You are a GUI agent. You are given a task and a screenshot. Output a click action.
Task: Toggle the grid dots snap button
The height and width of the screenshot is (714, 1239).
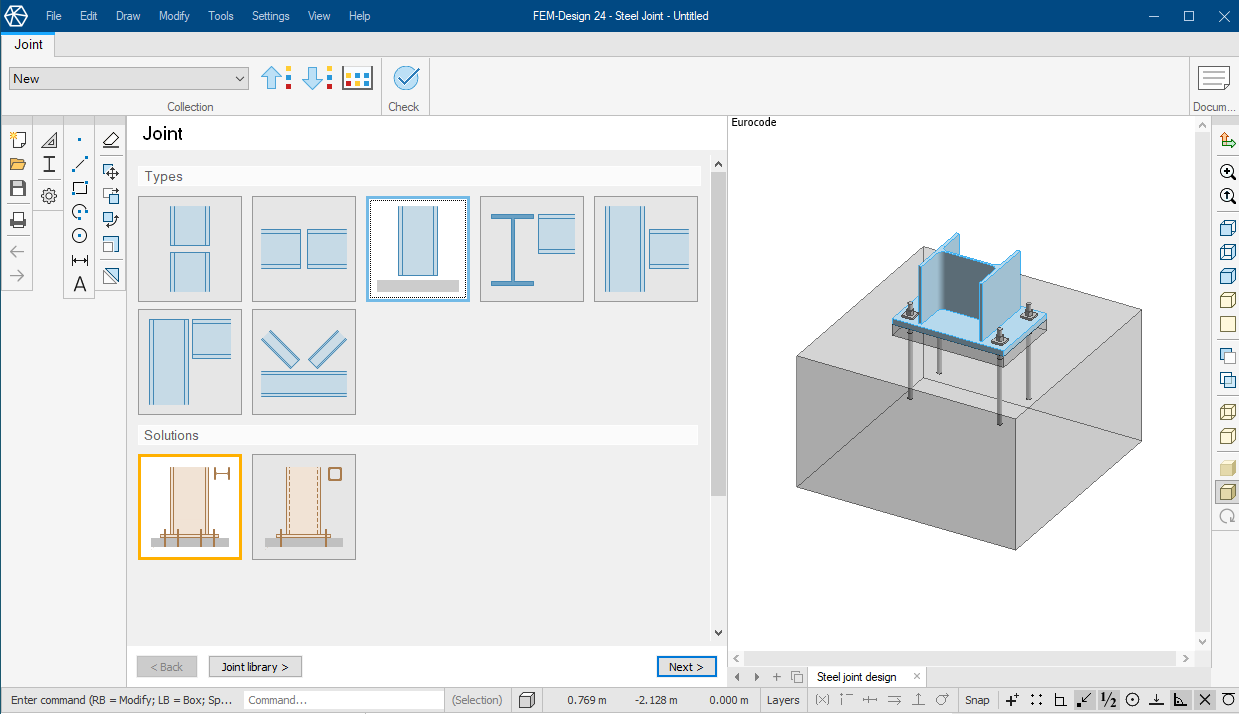coord(1036,700)
